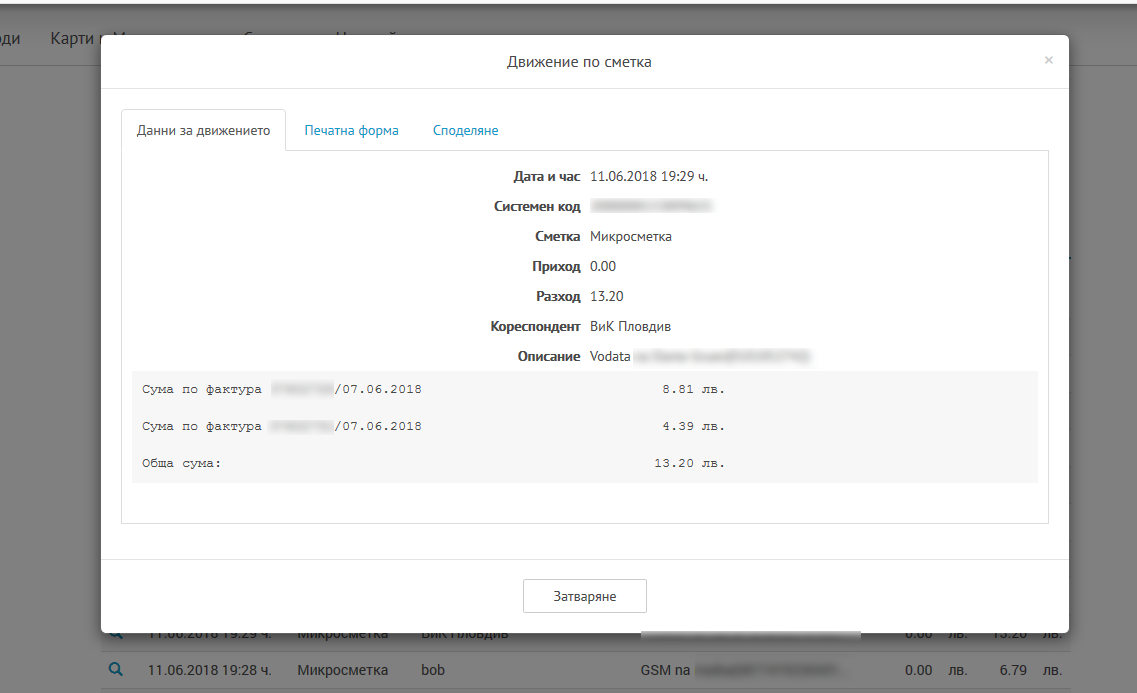1137x693 pixels.
Task: Close the dialog with the × icon
Action: click(x=1048, y=60)
